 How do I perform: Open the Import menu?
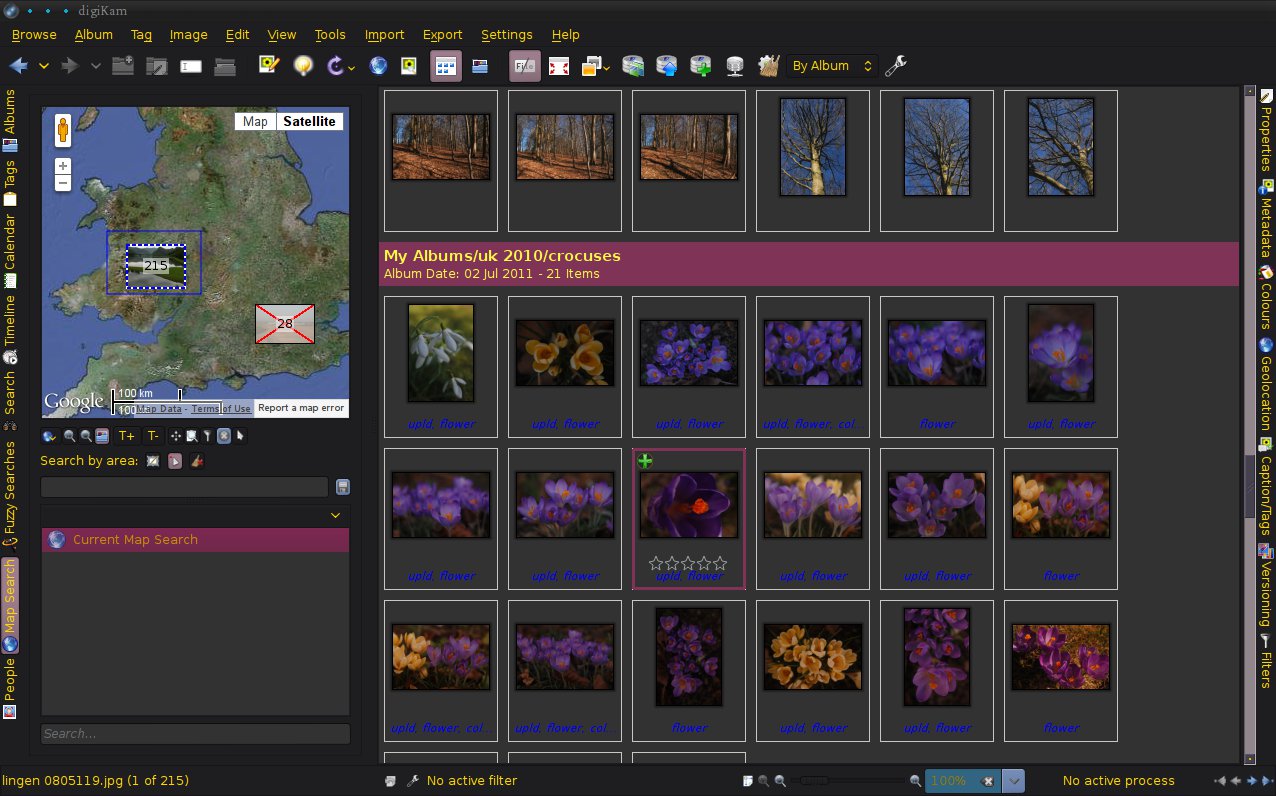[x=385, y=34]
